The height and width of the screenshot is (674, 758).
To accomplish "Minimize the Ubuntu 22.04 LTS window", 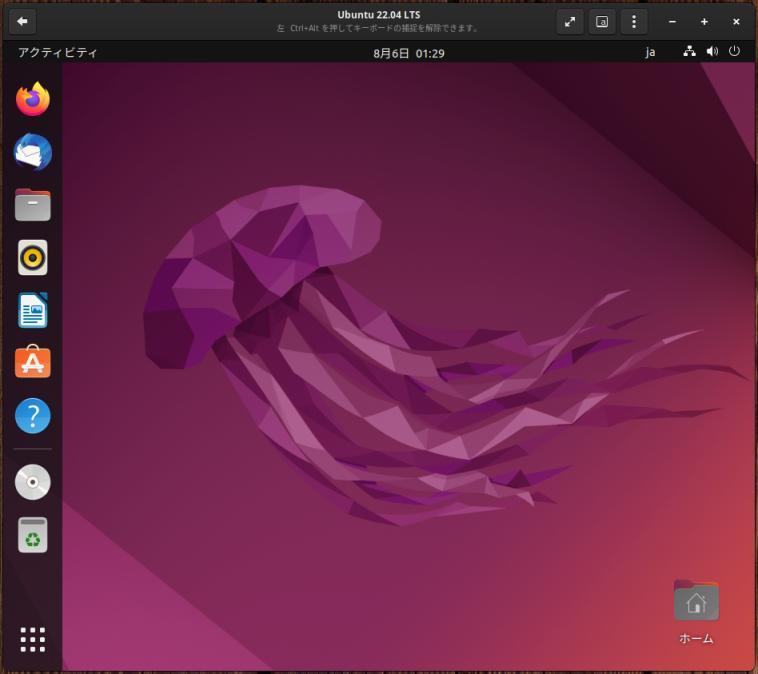I will tap(672, 22).
